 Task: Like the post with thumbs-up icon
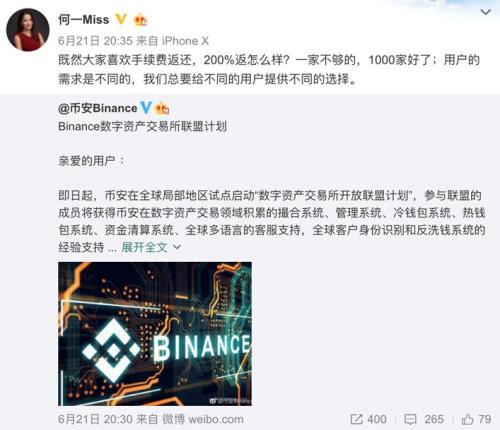coord(467,419)
